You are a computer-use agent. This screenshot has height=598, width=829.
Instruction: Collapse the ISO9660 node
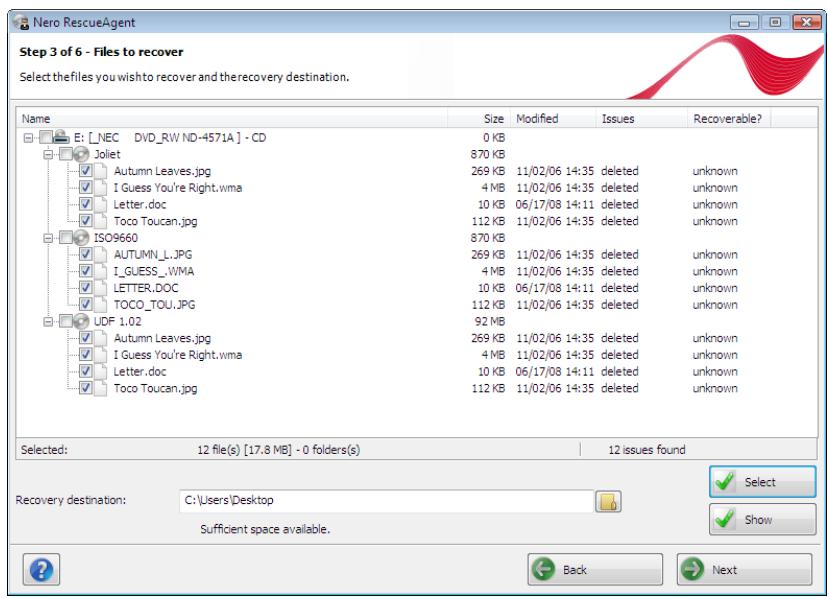point(48,238)
